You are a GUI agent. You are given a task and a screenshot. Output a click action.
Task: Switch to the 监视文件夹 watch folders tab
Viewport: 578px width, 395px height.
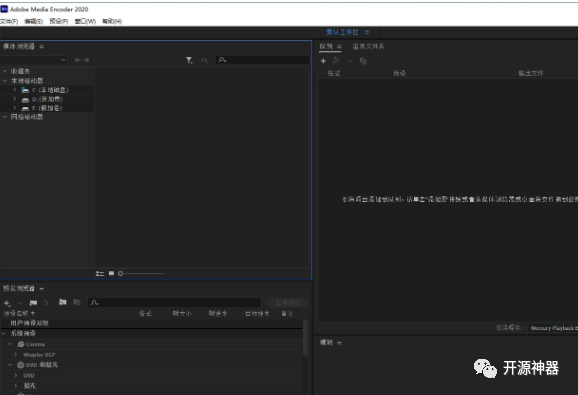coord(368,46)
